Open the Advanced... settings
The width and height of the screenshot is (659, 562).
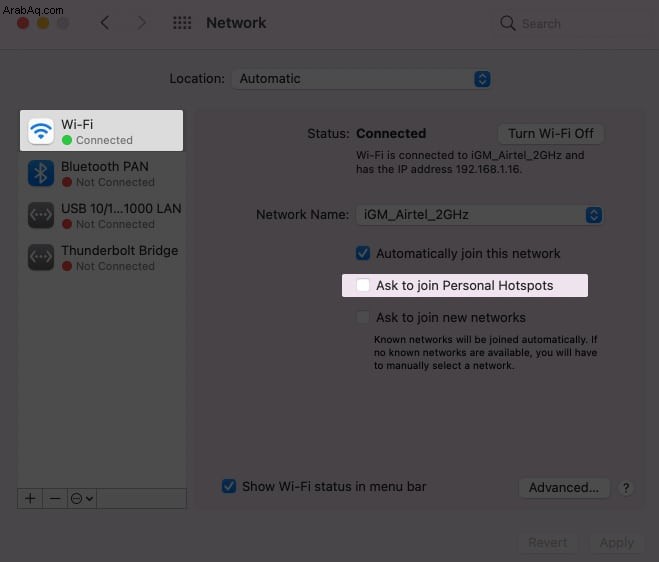[x=564, y=488]
